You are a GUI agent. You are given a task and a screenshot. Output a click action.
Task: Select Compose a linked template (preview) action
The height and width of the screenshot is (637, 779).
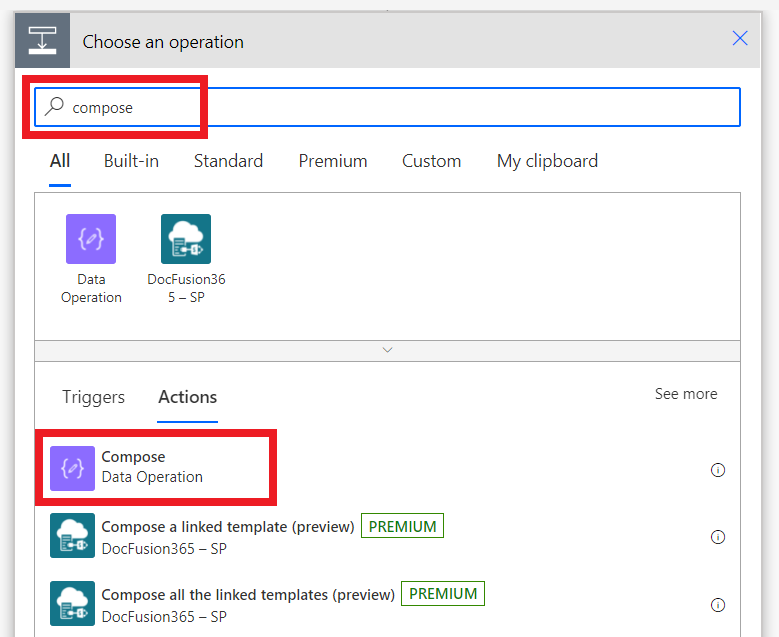coord(387,537)
